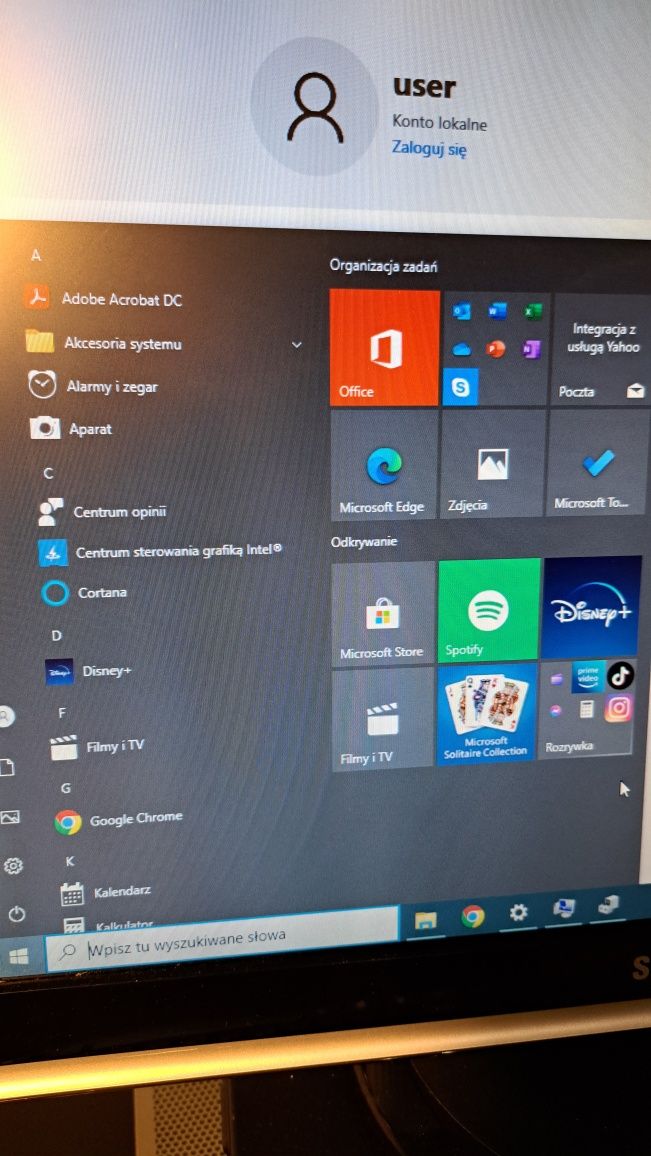Click the letter K index header
Image resolution: width=651 pixels, height=1156 pixels.
70,861
